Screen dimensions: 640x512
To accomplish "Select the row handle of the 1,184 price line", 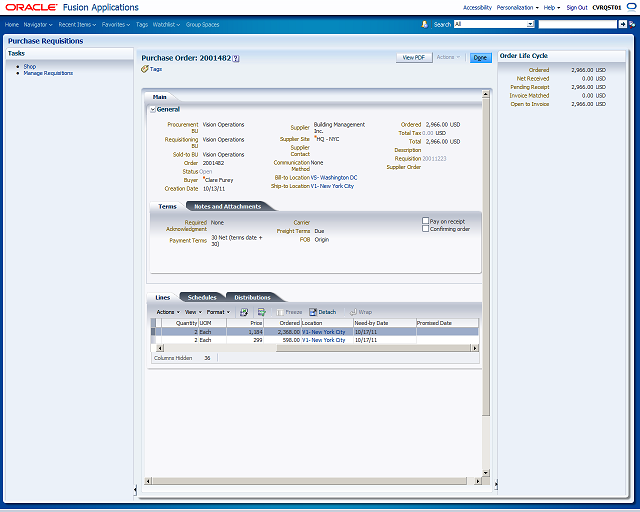I will 153,332.
